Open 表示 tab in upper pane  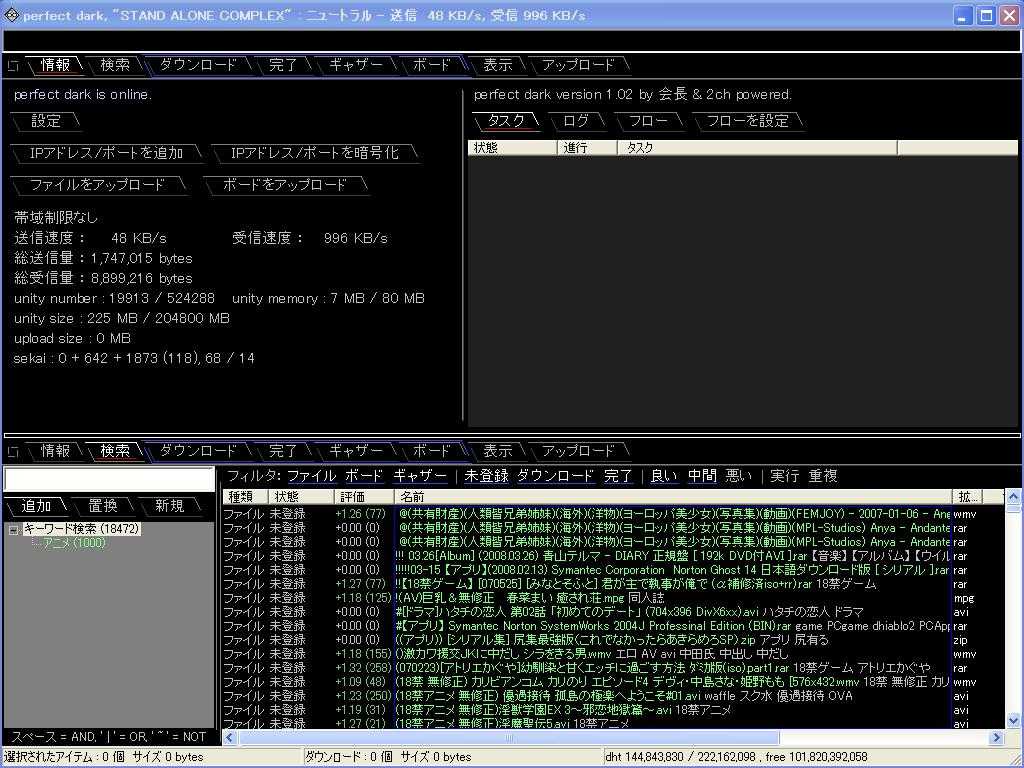[x=498, y=65]
